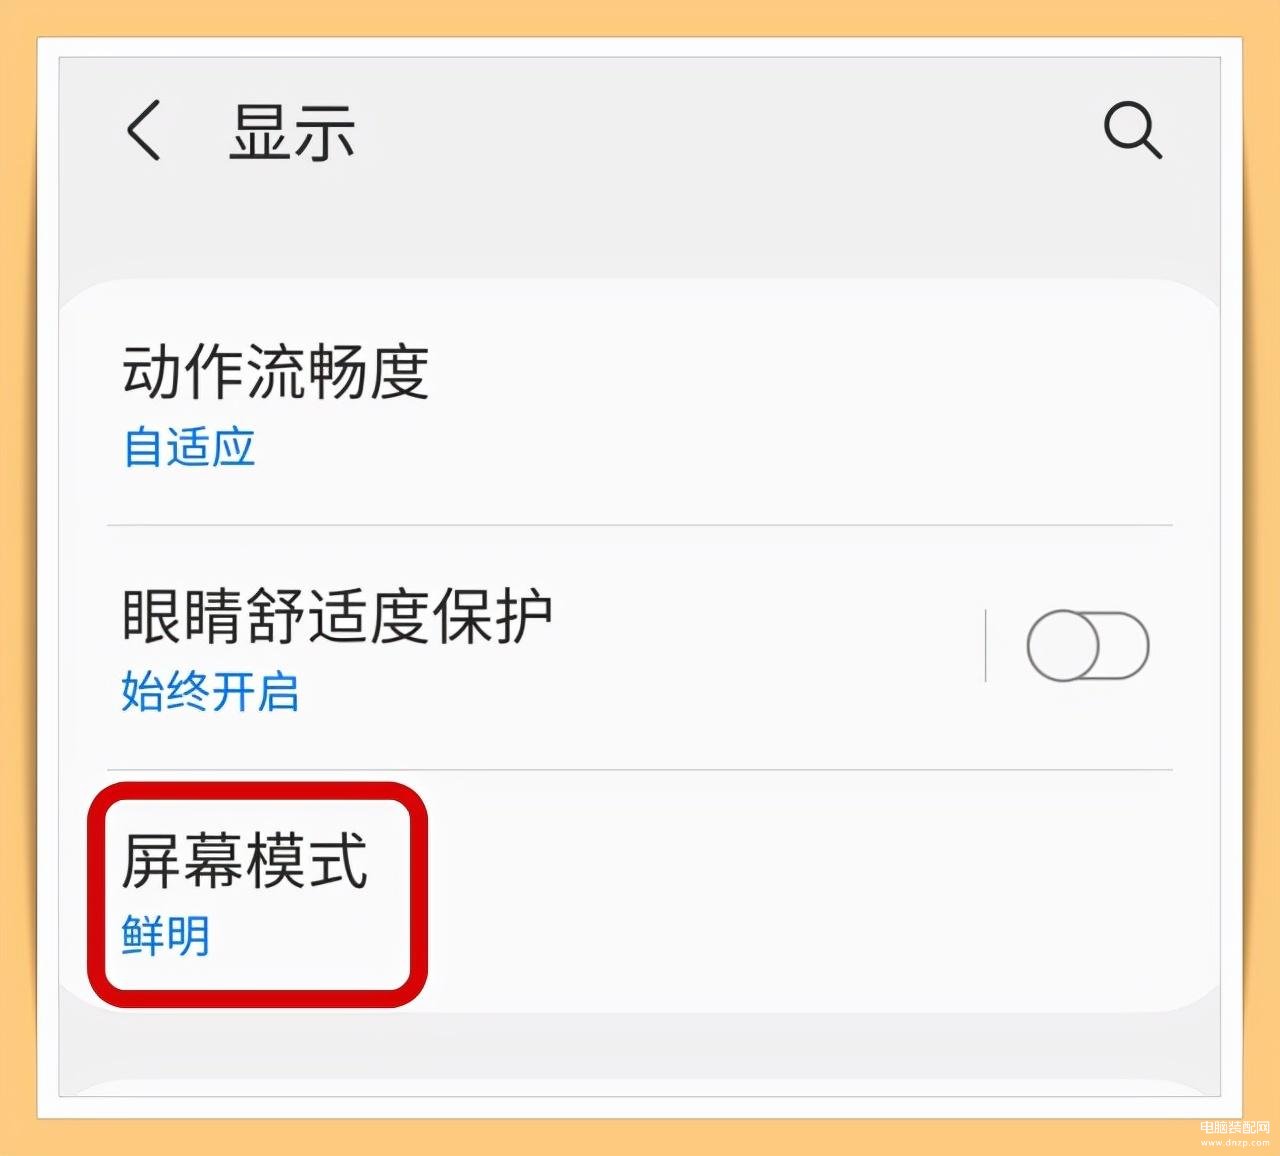
Task: Click the vertical divider beside the toggle
Action: tap(986, 646)
